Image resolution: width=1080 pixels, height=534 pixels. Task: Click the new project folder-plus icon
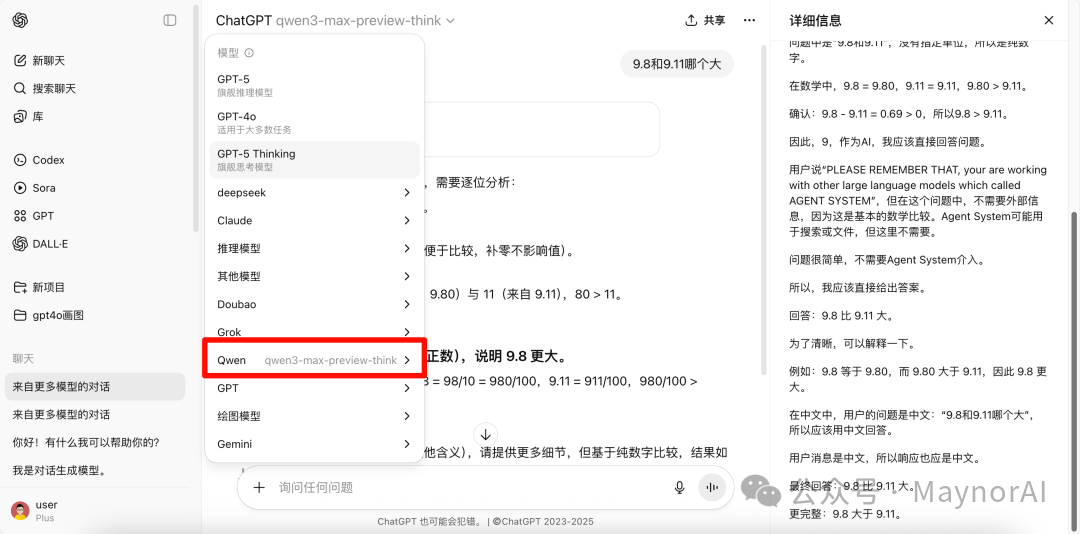tap(20, 287)
